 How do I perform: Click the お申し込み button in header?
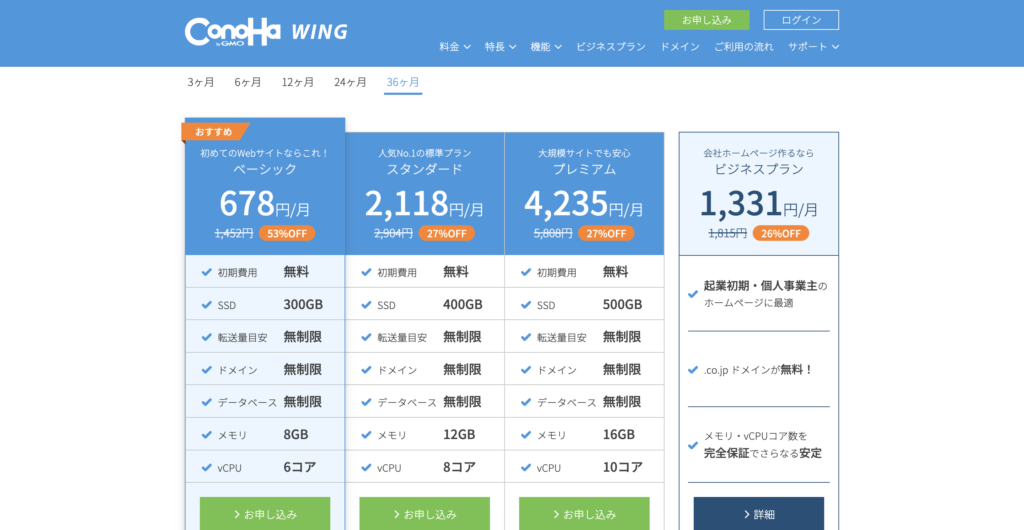pos(707,20)
